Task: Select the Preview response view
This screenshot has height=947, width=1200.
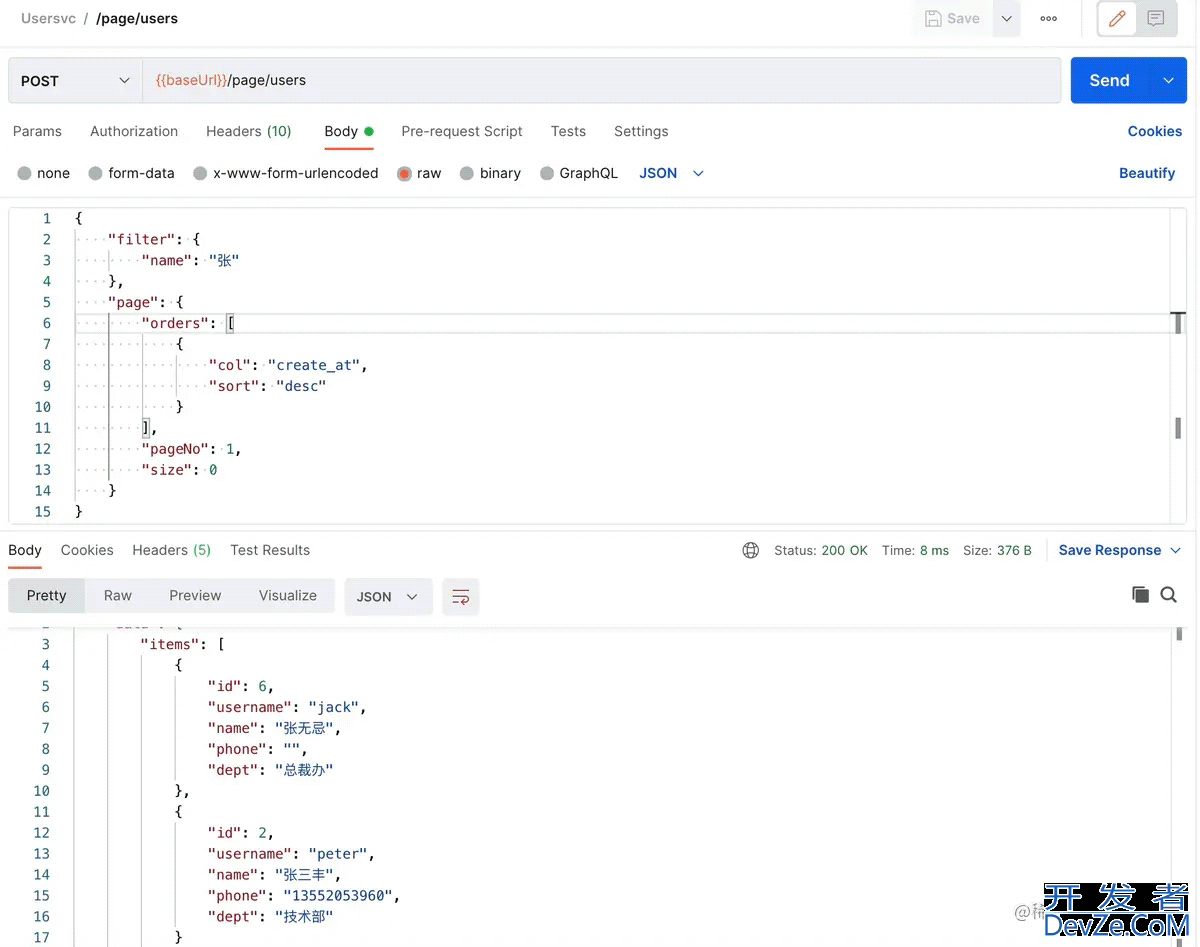Action: point(195,595)
